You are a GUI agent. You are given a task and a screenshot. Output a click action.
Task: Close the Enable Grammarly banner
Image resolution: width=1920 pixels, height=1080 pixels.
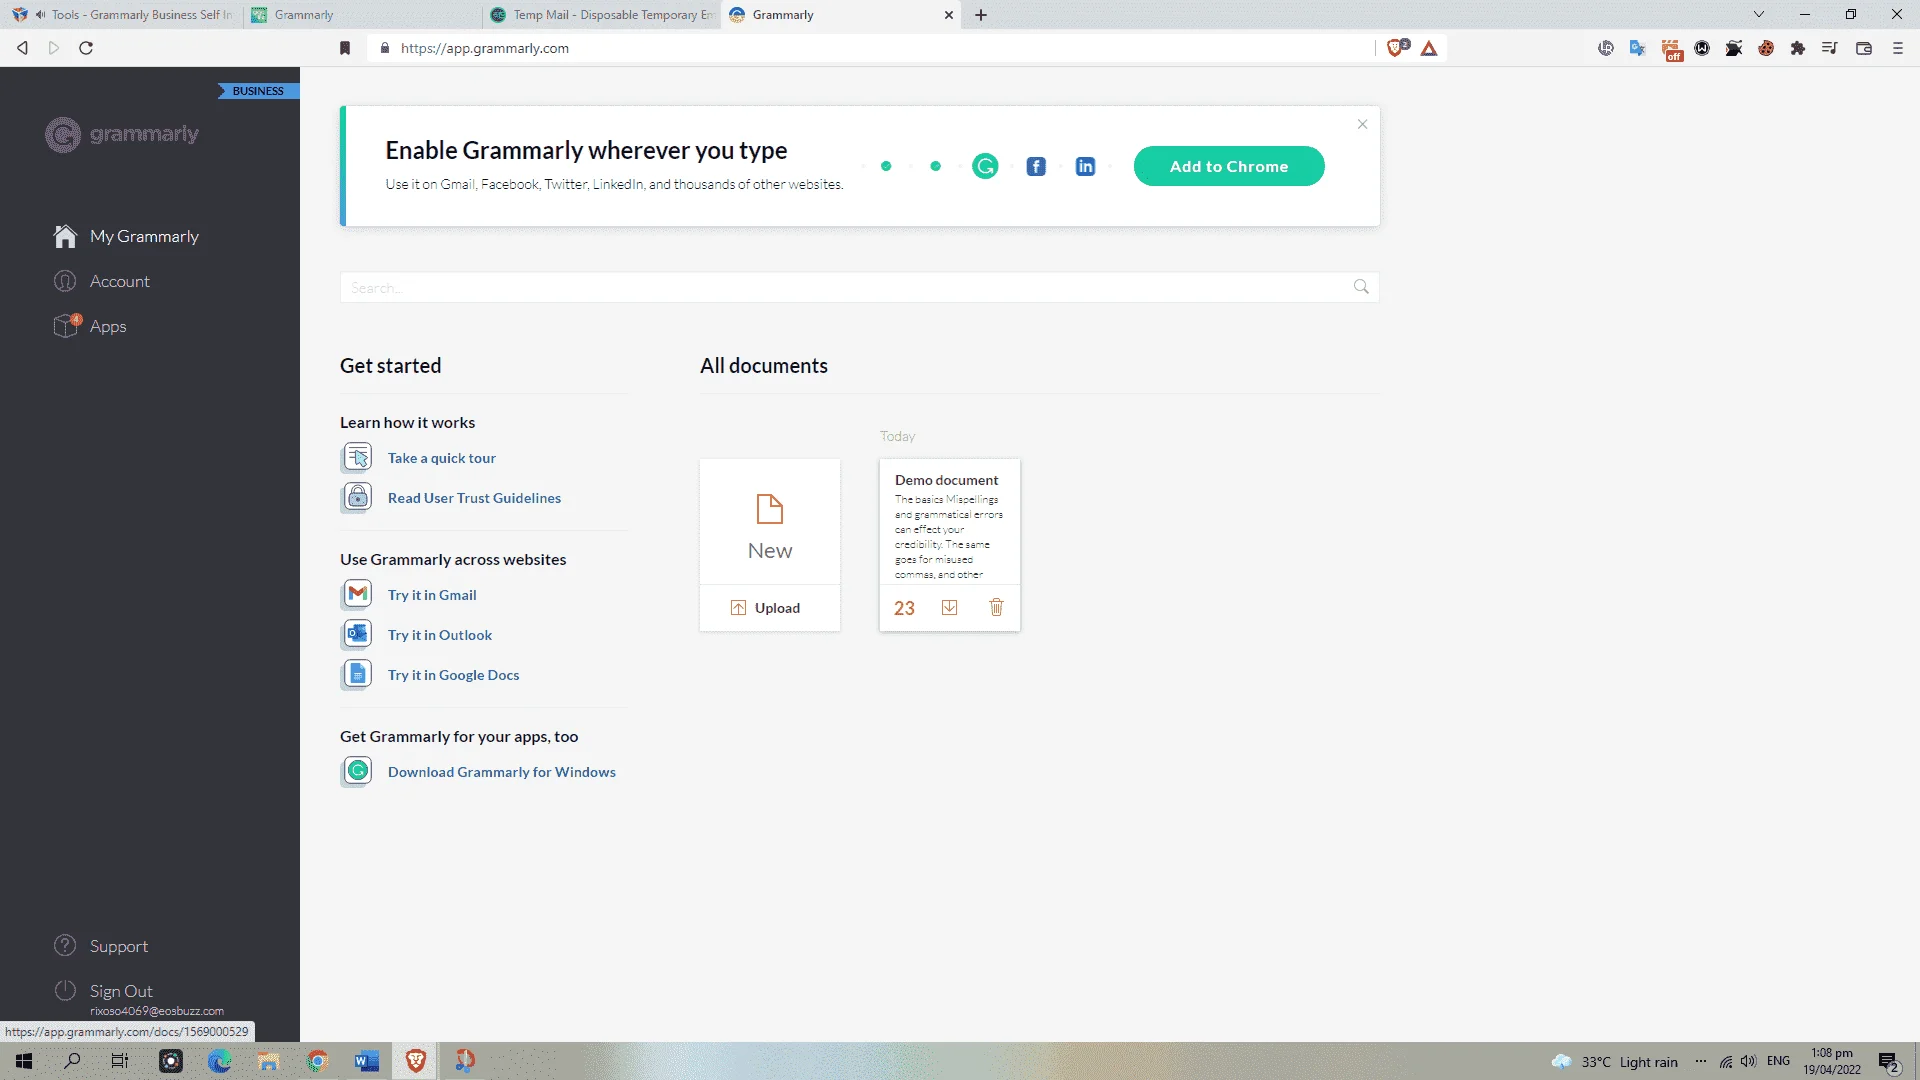click(1362, 124)
